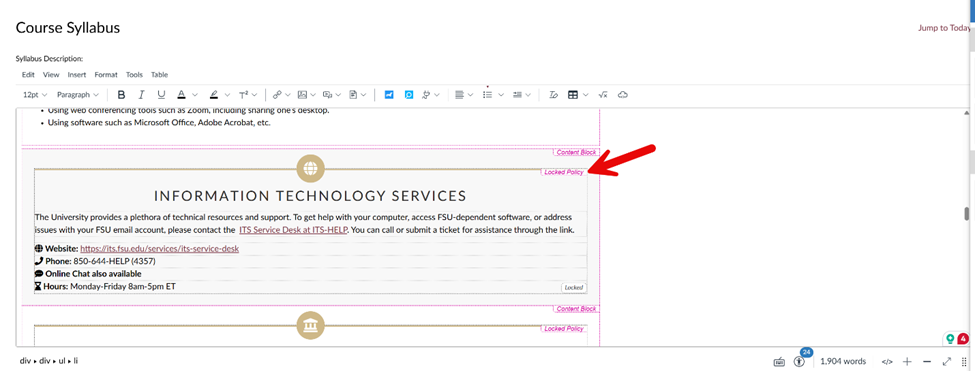
Task: Clear formatting with the Tx icon
Action: [553, 95]
